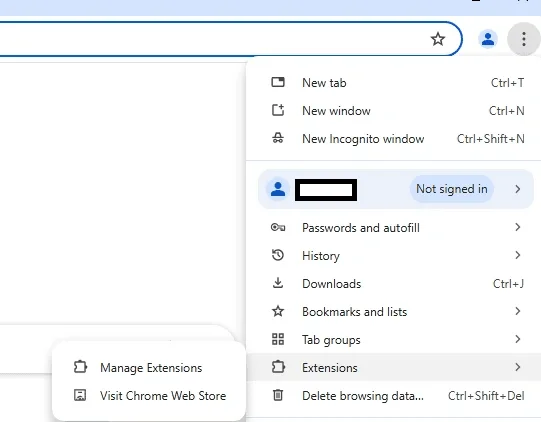The width and height of the screenshot is (541, 422).
Task: Click the Bookmarks star icon in menu
Action: point(278,311)
